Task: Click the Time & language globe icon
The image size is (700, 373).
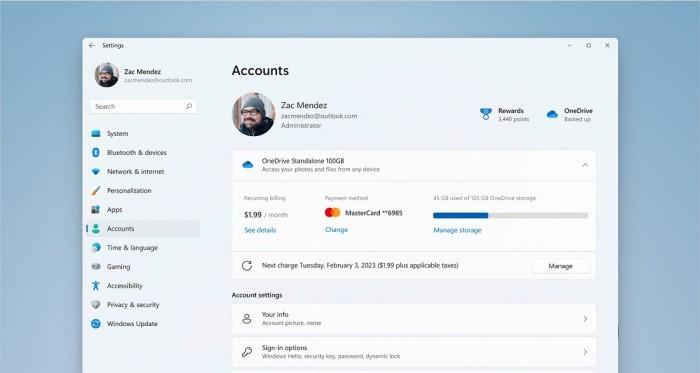Action: [96, 248]
